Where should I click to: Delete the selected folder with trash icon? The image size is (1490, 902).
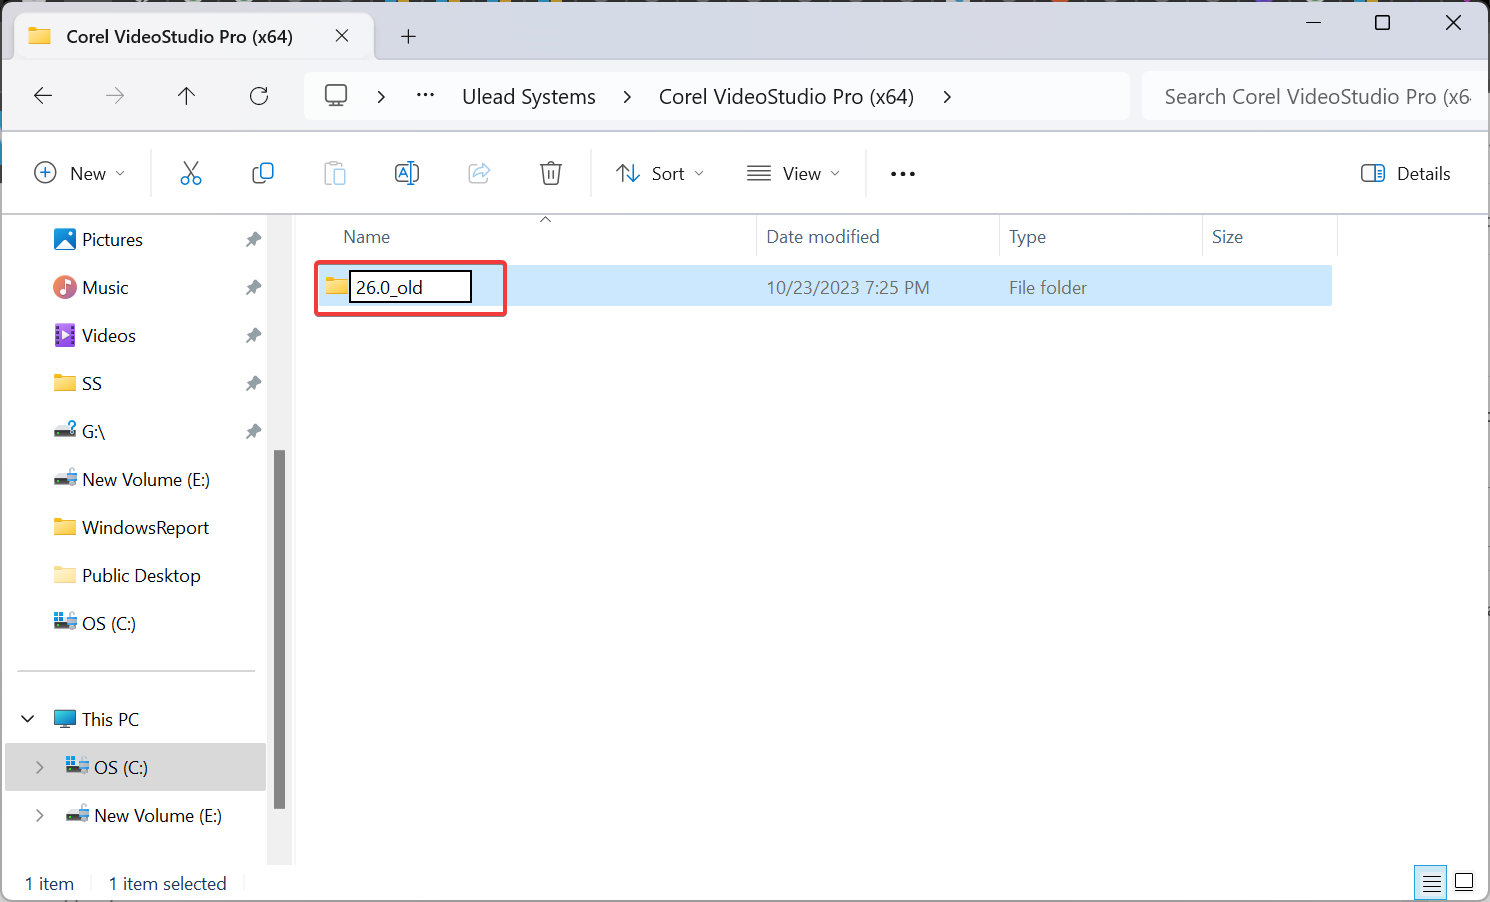[x=551, y=173]
